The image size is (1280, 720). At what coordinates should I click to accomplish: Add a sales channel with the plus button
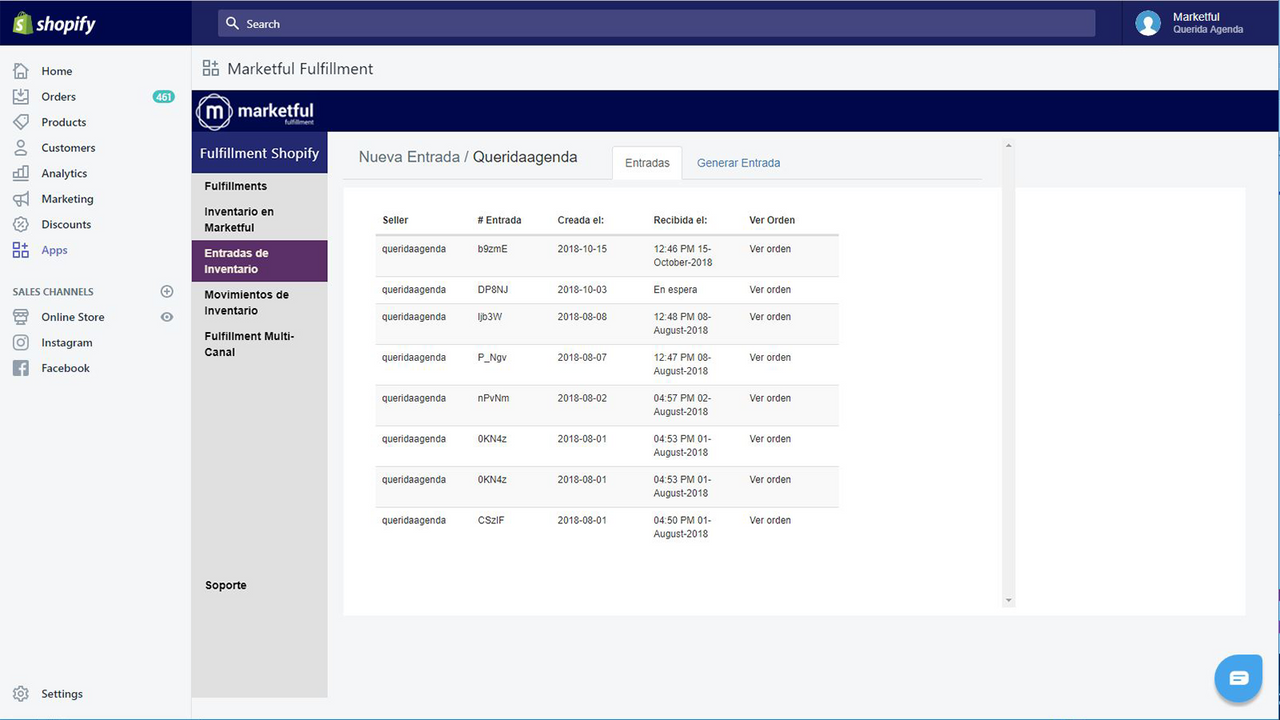pyautogui.click(x=166, y=291)
